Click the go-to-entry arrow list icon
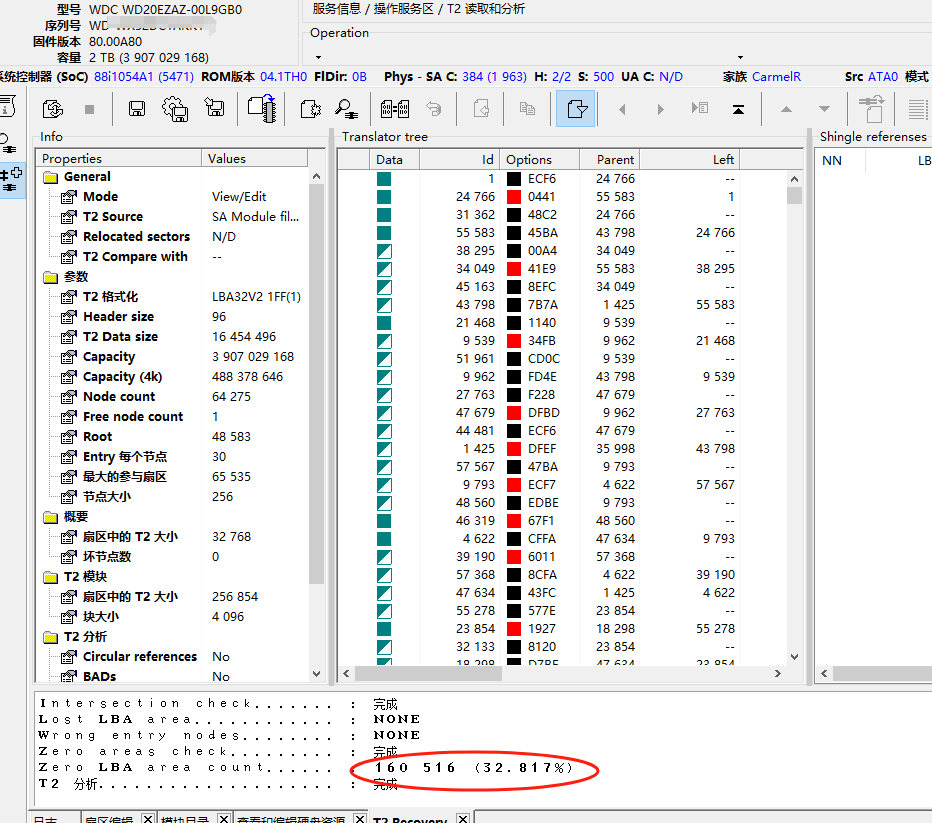Viewport: 932px width, 823px height. (x=700, y=108)
